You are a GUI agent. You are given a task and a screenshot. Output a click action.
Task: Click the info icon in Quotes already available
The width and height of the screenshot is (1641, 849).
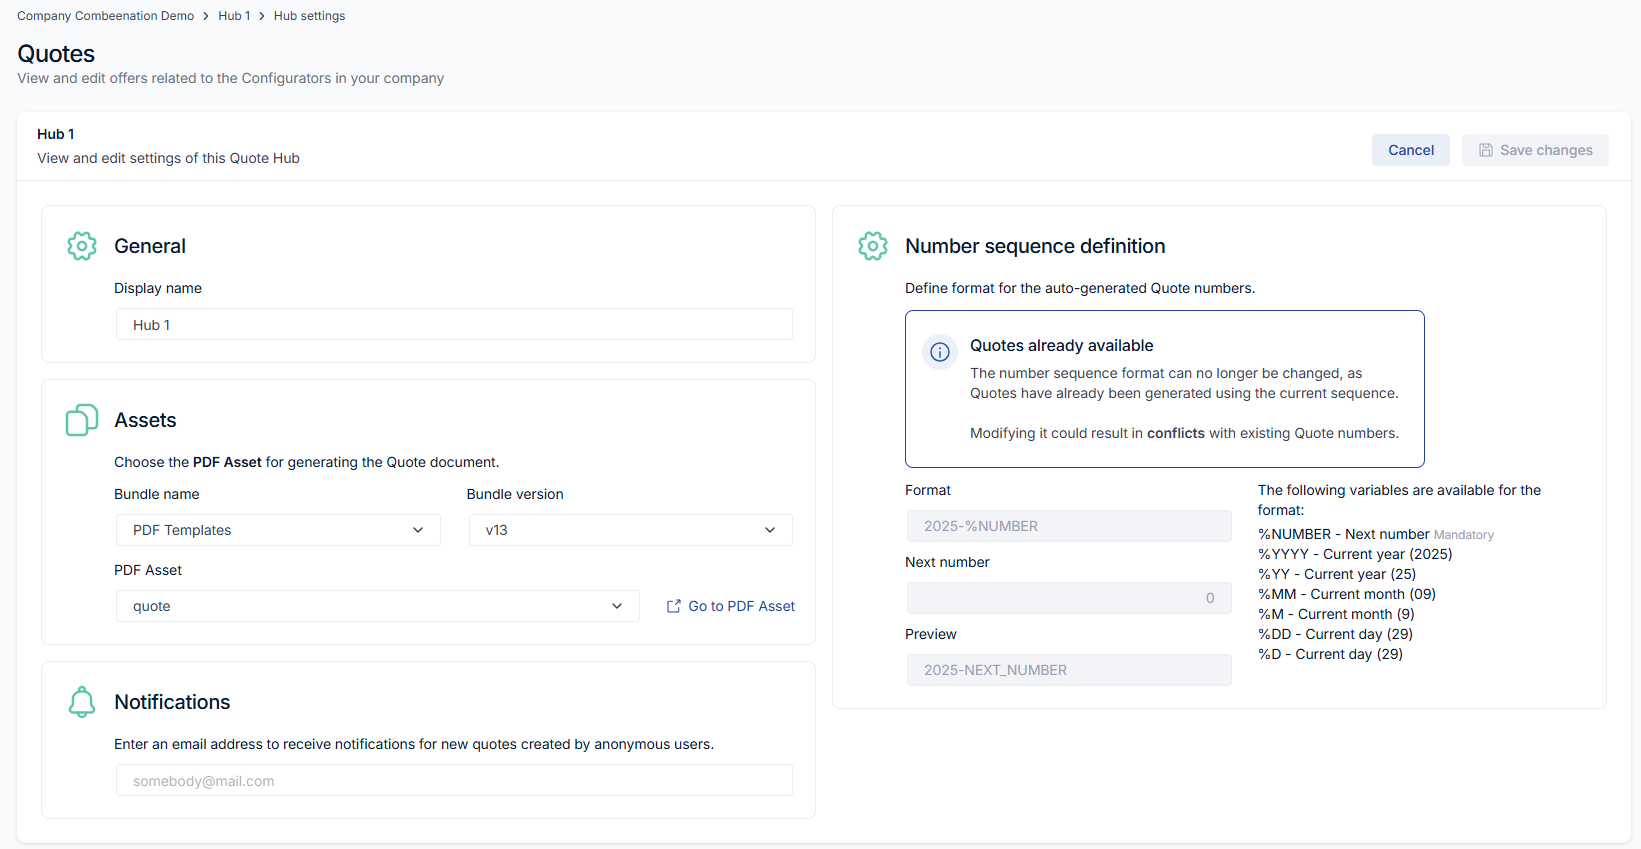940,352
